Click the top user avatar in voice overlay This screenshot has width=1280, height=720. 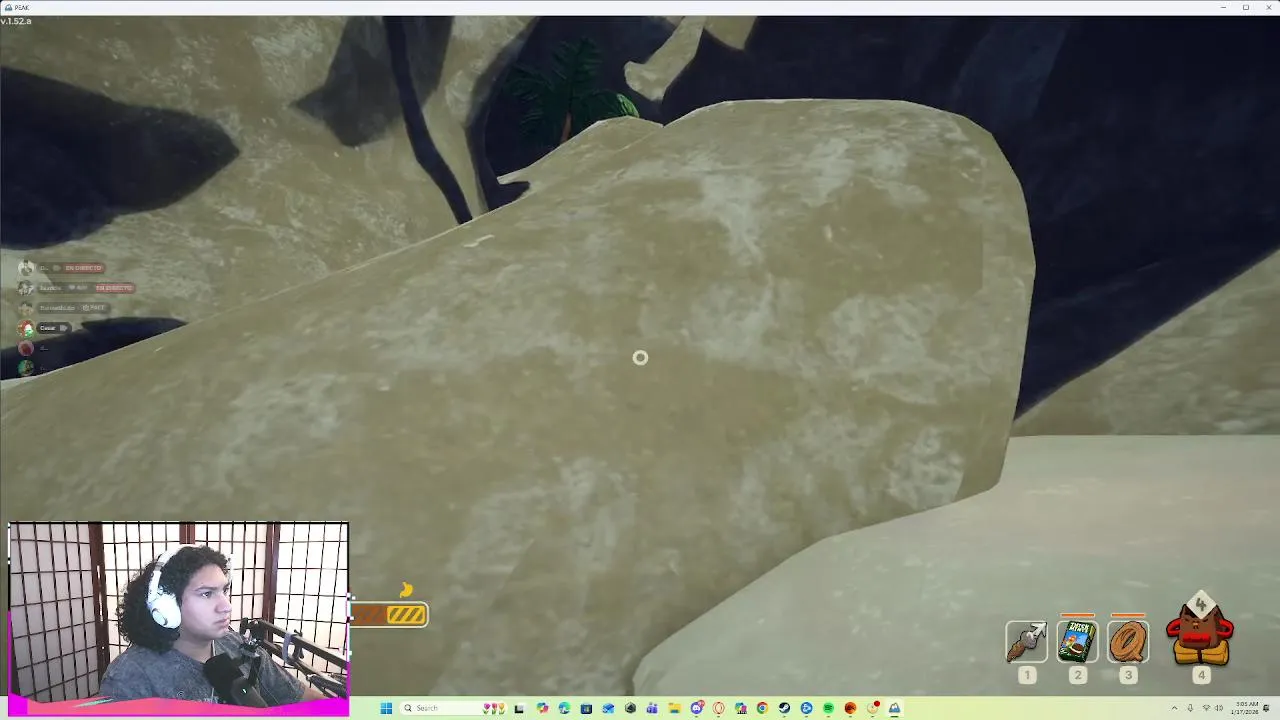click(x=26, y=268)
